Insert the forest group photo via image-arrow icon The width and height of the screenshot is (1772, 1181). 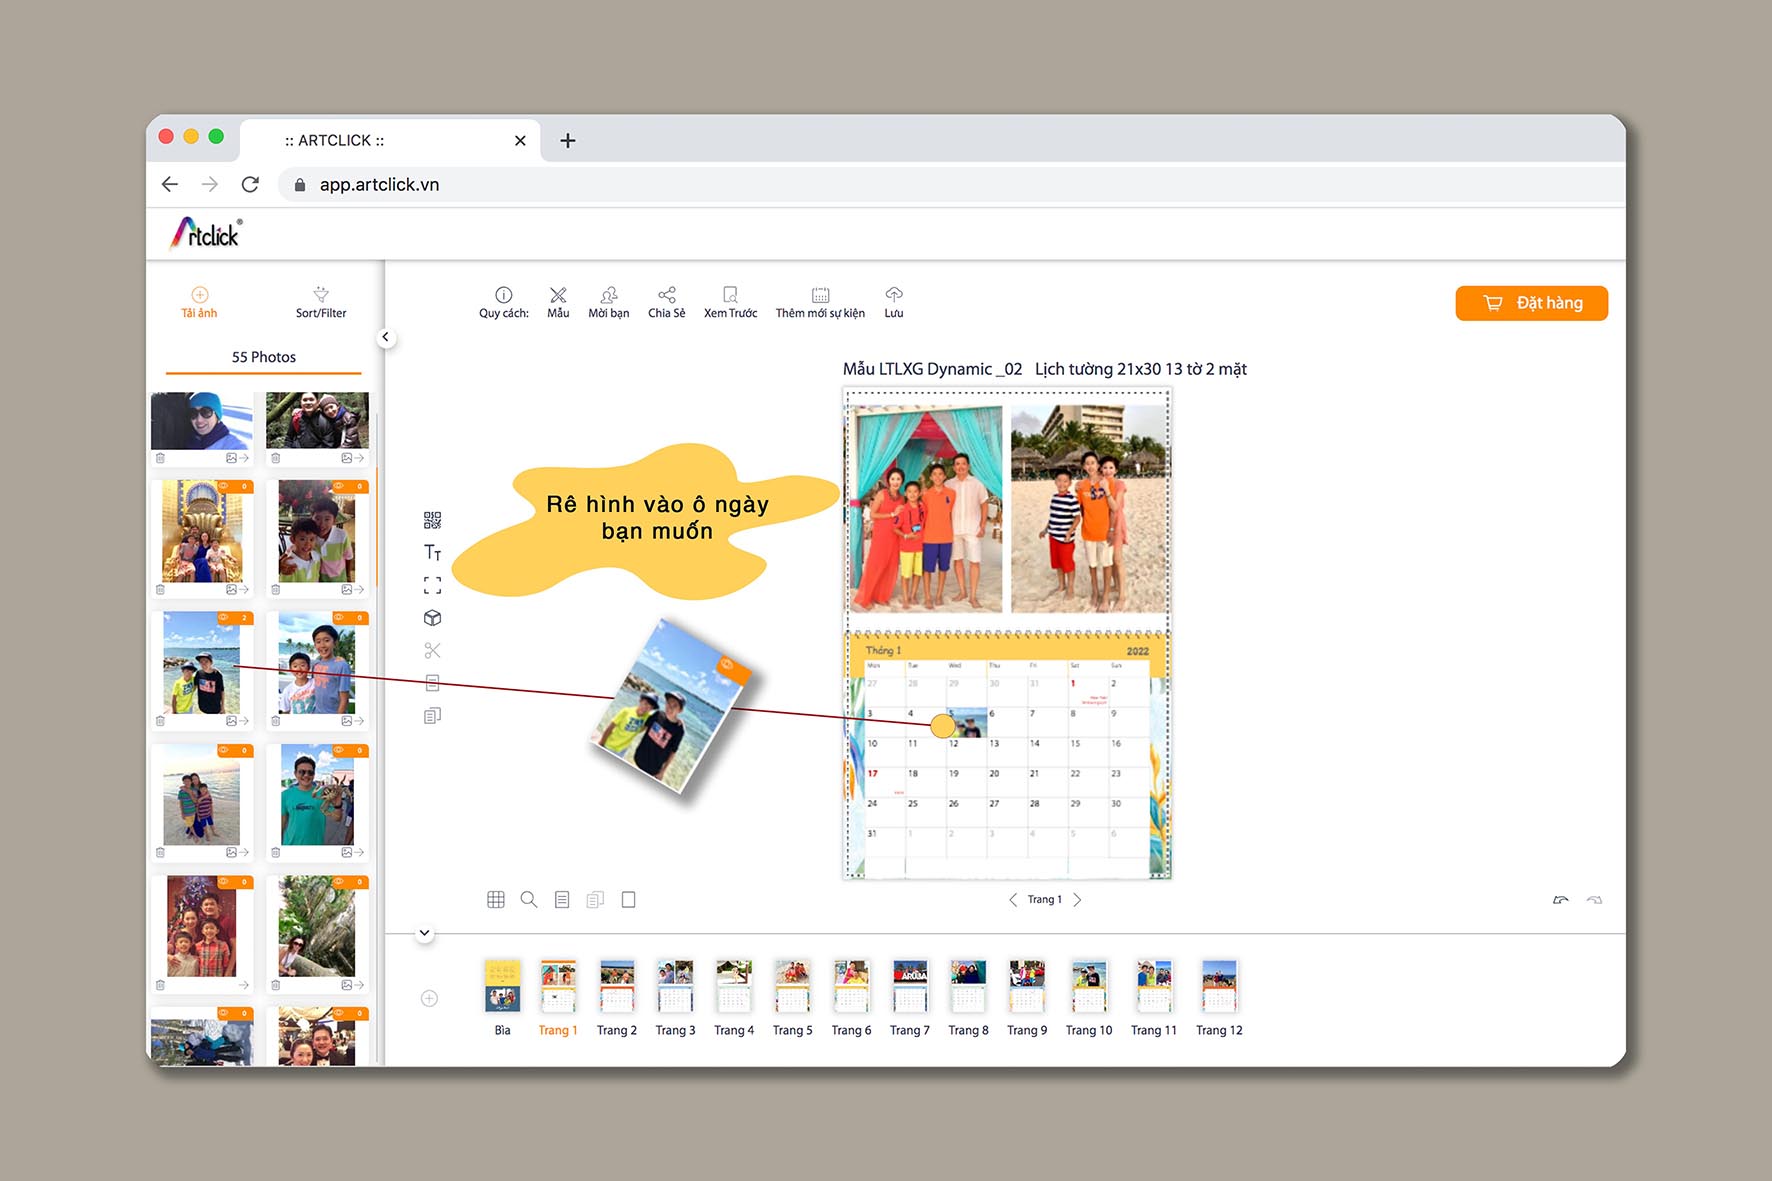tap(352, 458)
